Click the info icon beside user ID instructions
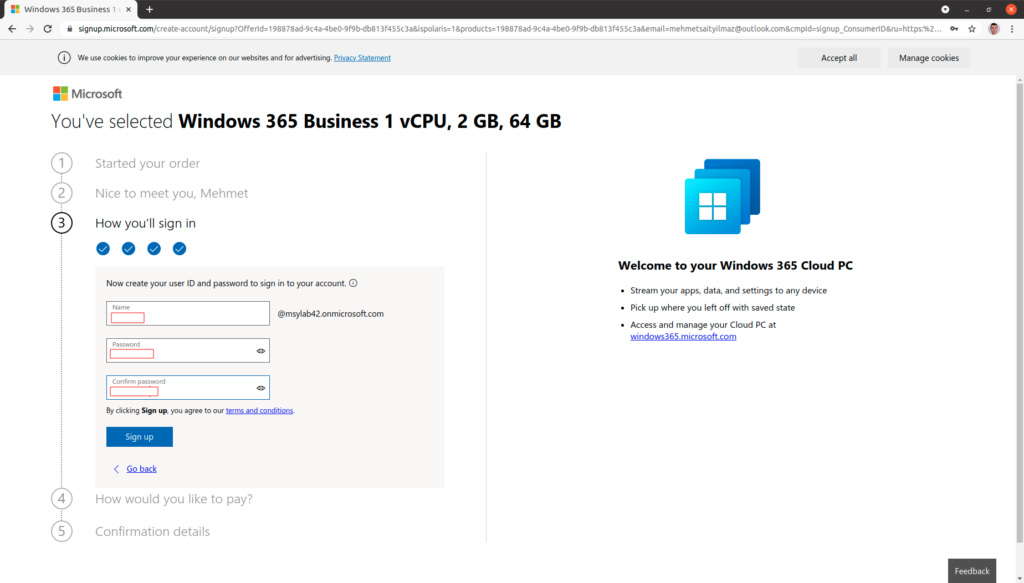Screen dimensions: 1024x583 click(x=353, y=283)
